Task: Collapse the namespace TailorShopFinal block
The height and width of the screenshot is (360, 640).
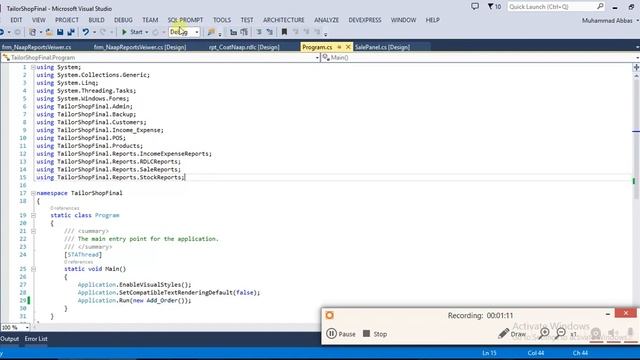Action: (33, 193)
